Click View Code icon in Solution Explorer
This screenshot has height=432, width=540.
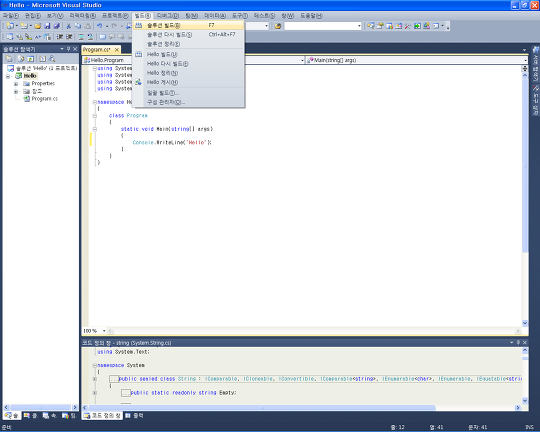[x=42, y=59]
